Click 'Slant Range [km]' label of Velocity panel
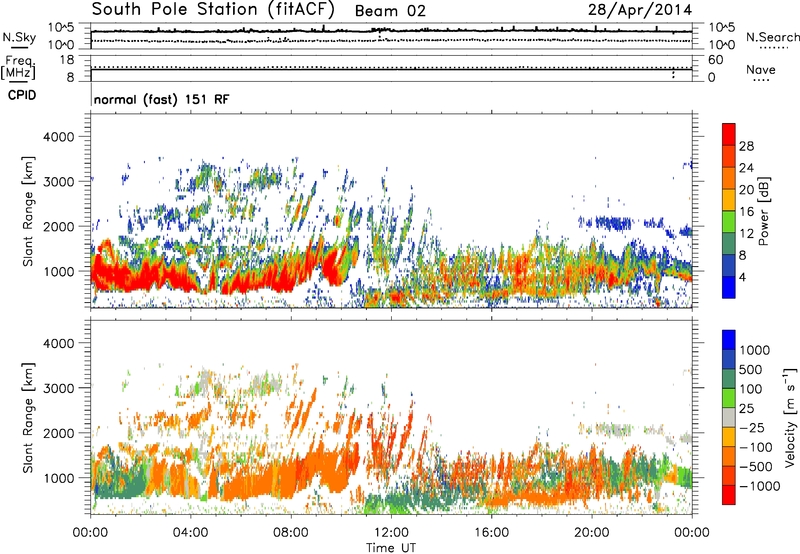The height and width of the screenshot is (554, 800). click(x=28, y=417)
